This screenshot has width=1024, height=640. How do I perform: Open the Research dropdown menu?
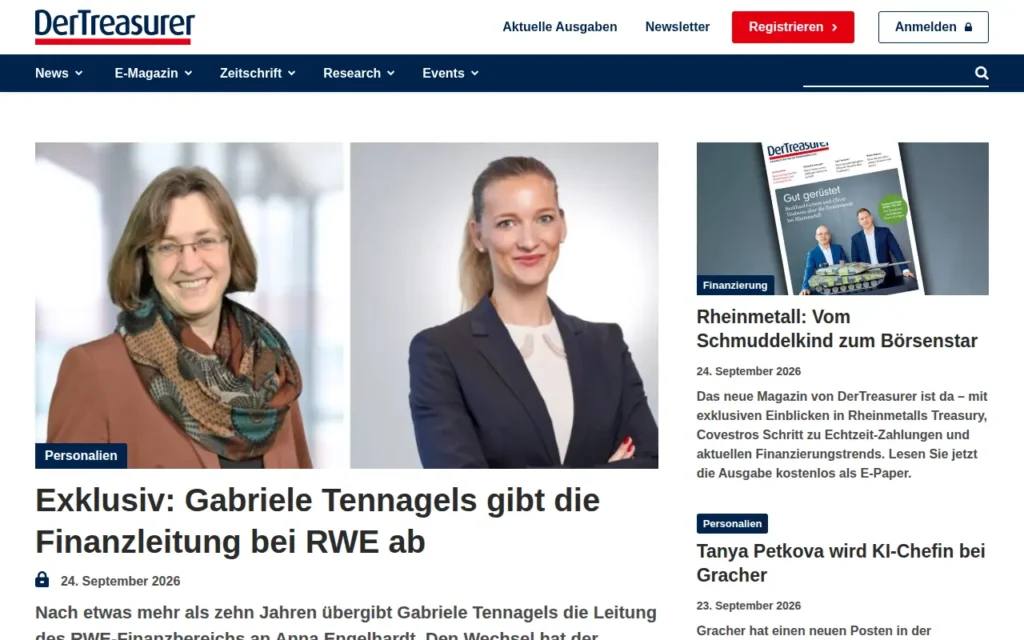(359, 73)
